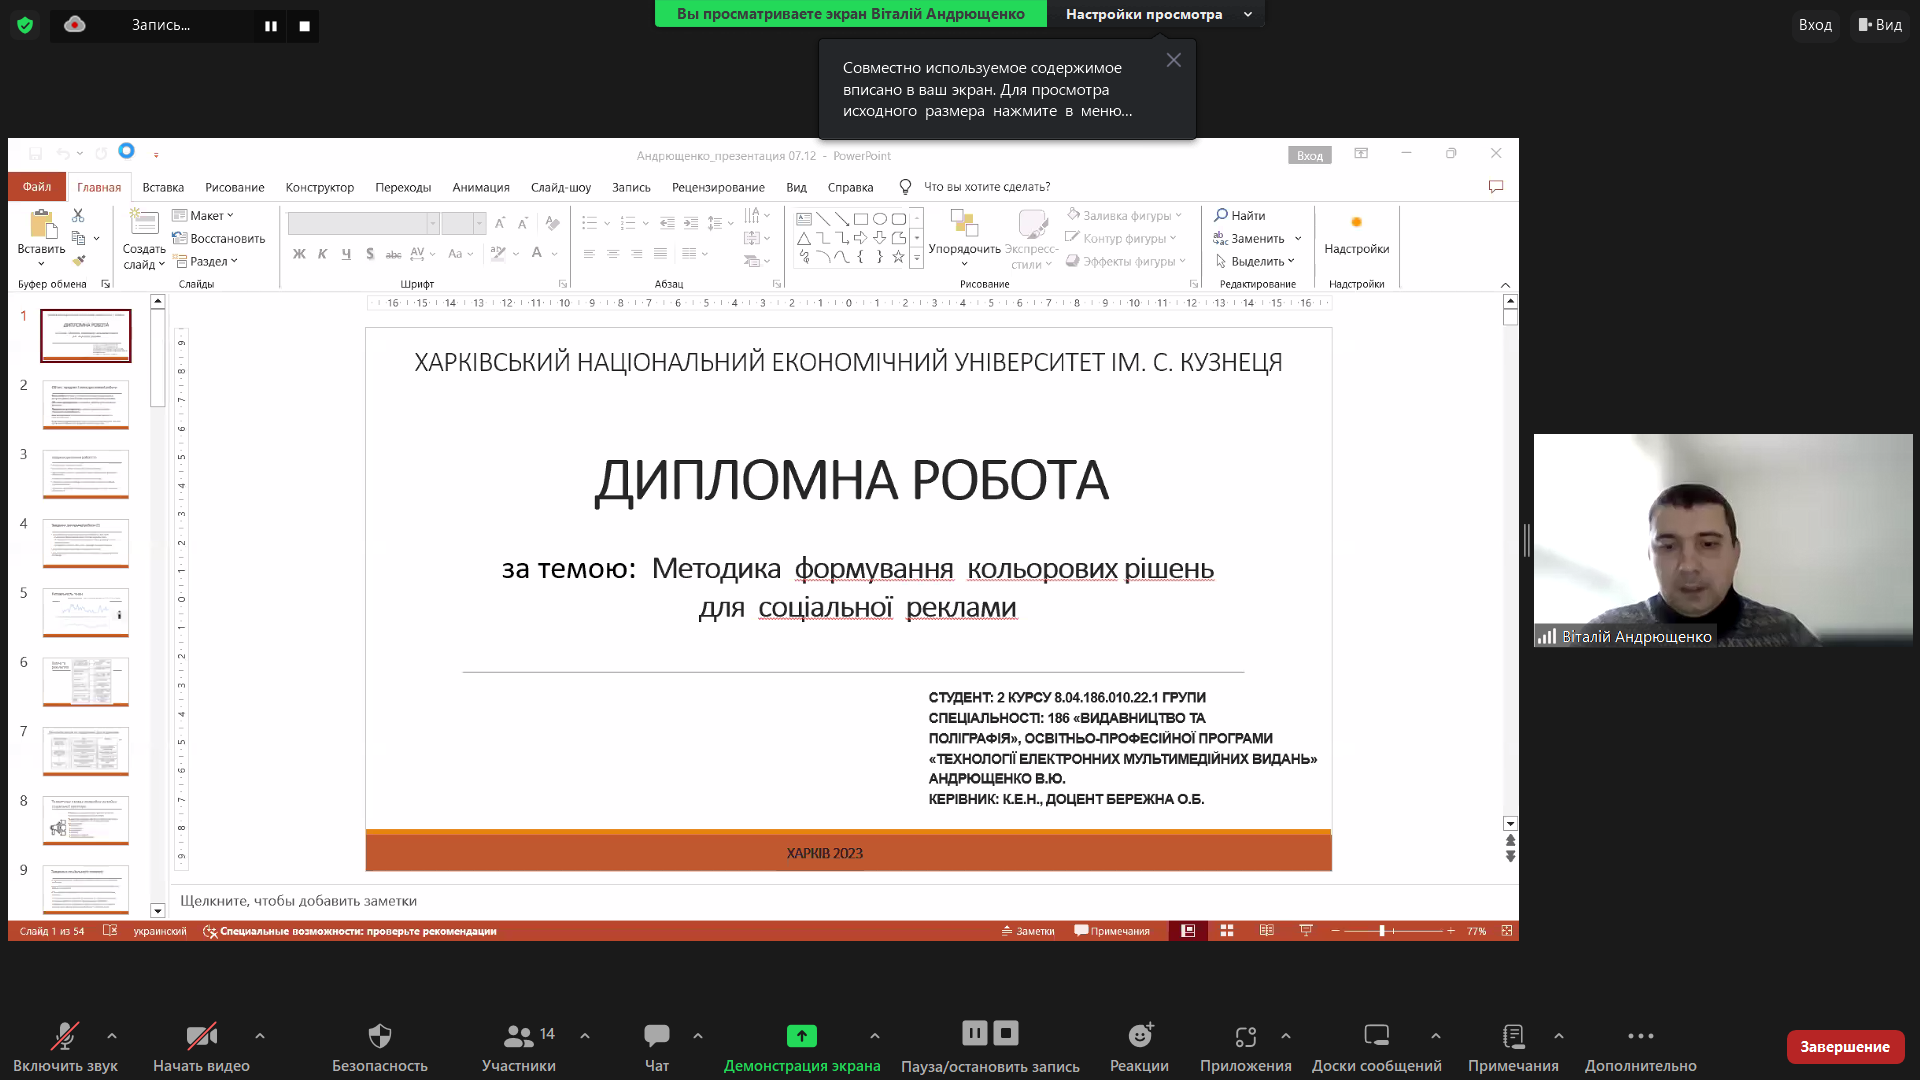Toggle Заметки notes in status bar
Viewport: 1920px width, 1080px height.
click(1028, 931)
